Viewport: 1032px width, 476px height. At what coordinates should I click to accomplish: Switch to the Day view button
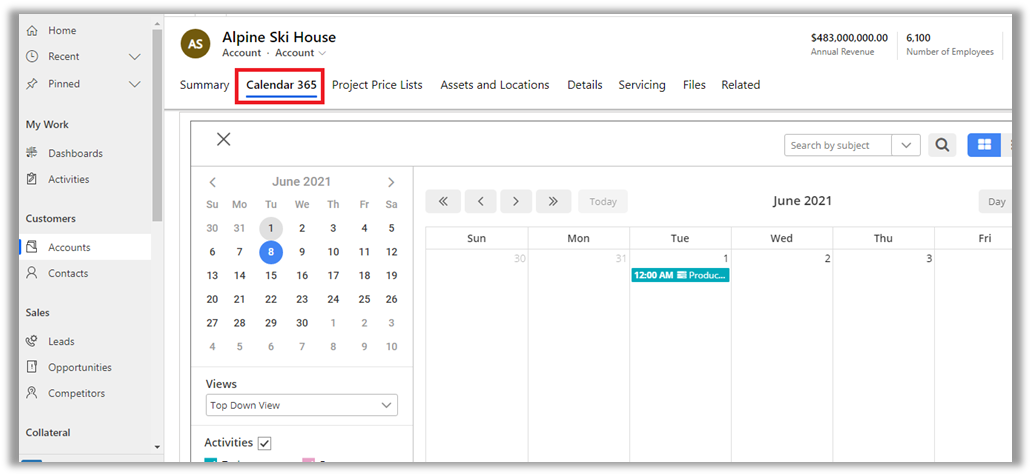(996, 201)
